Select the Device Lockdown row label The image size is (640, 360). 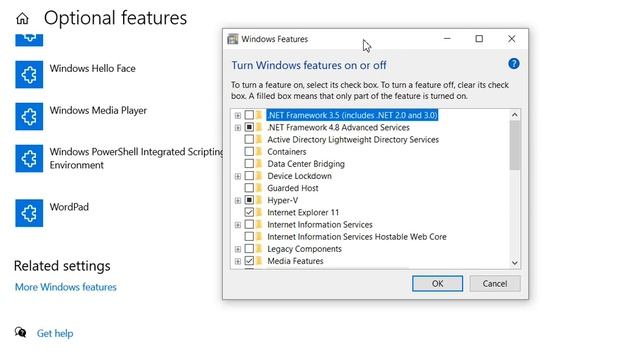click(299, 176)
